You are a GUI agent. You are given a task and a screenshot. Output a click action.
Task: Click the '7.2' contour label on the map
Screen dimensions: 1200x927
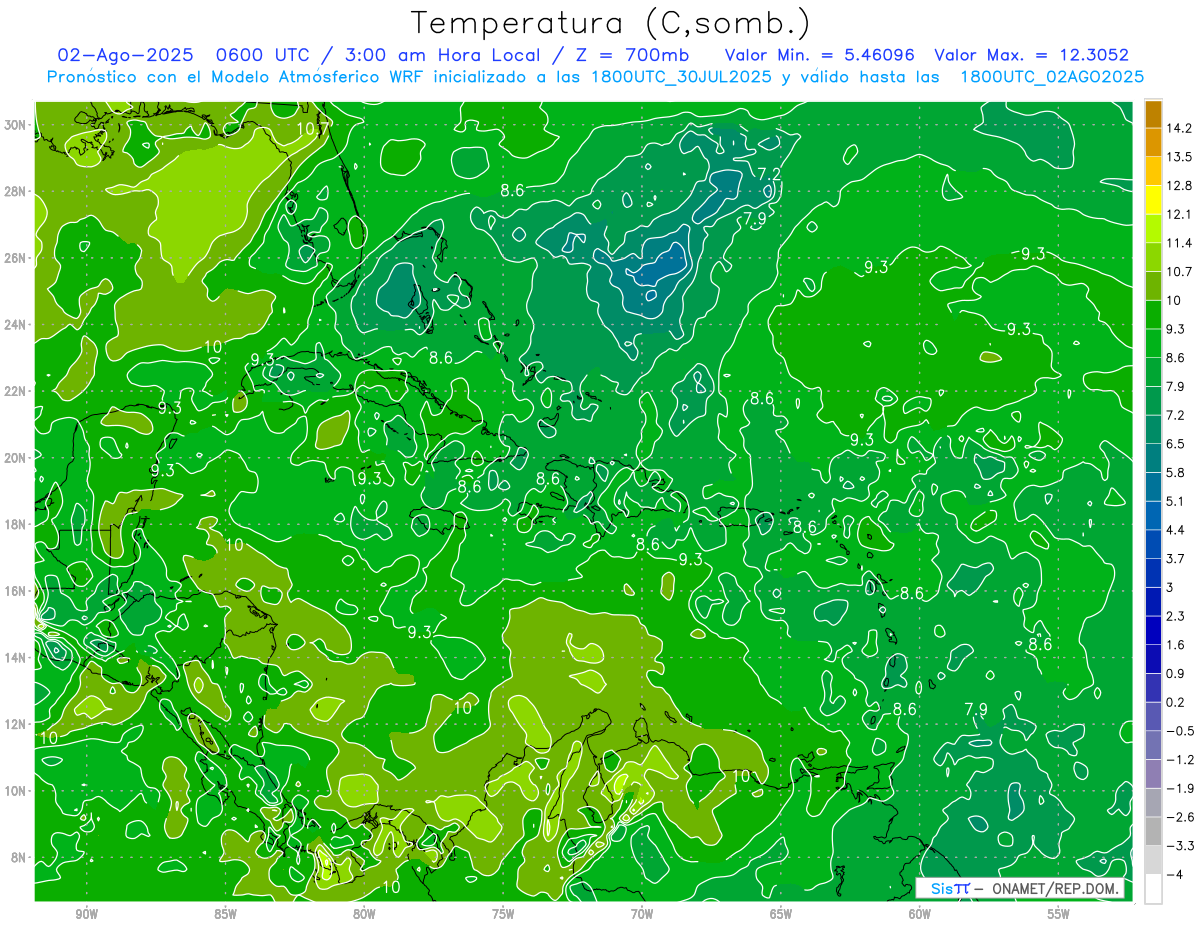coord(769,175)
